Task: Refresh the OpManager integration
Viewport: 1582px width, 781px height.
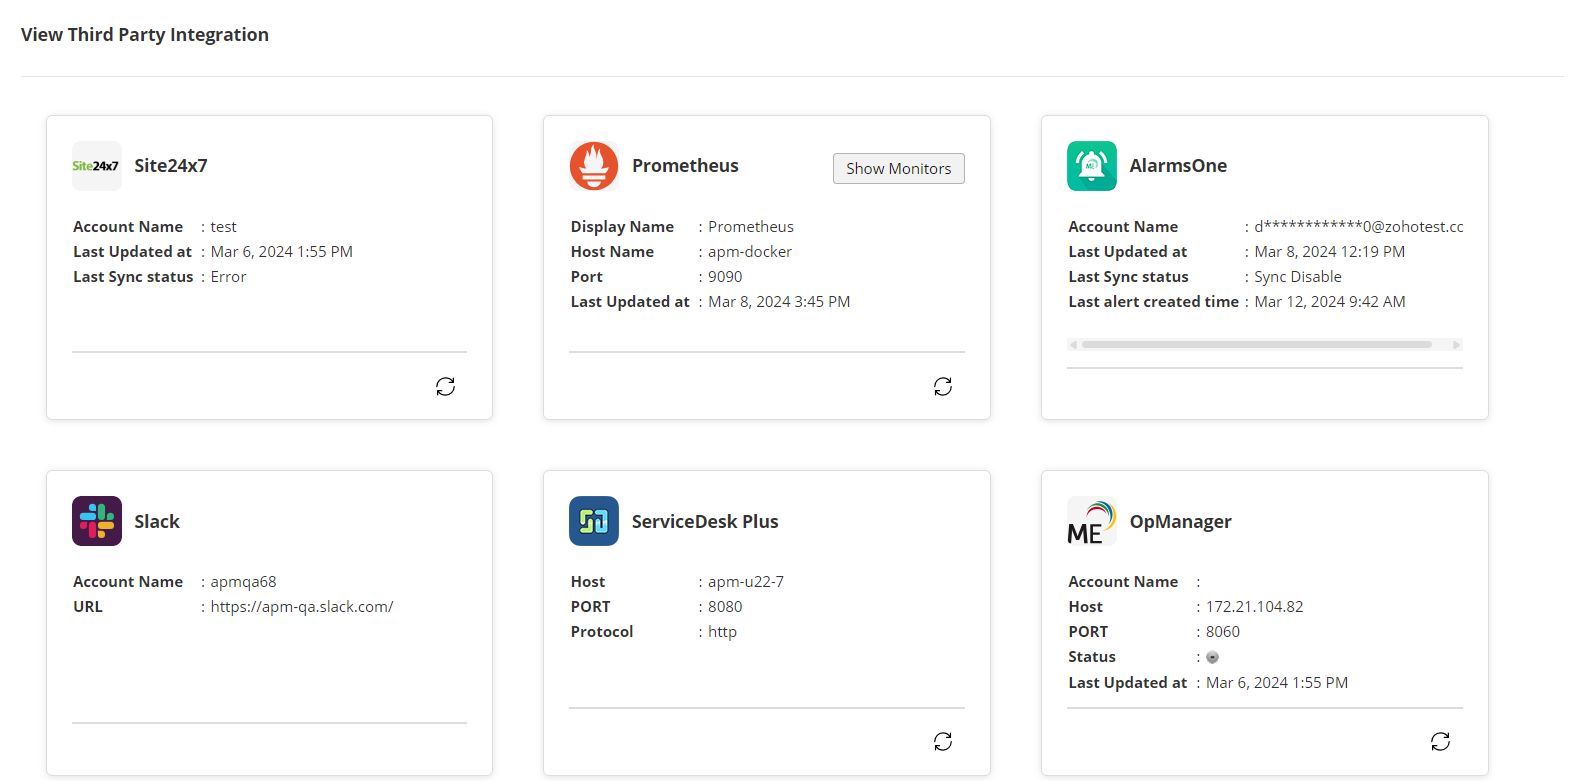Action: [1440, 741]
